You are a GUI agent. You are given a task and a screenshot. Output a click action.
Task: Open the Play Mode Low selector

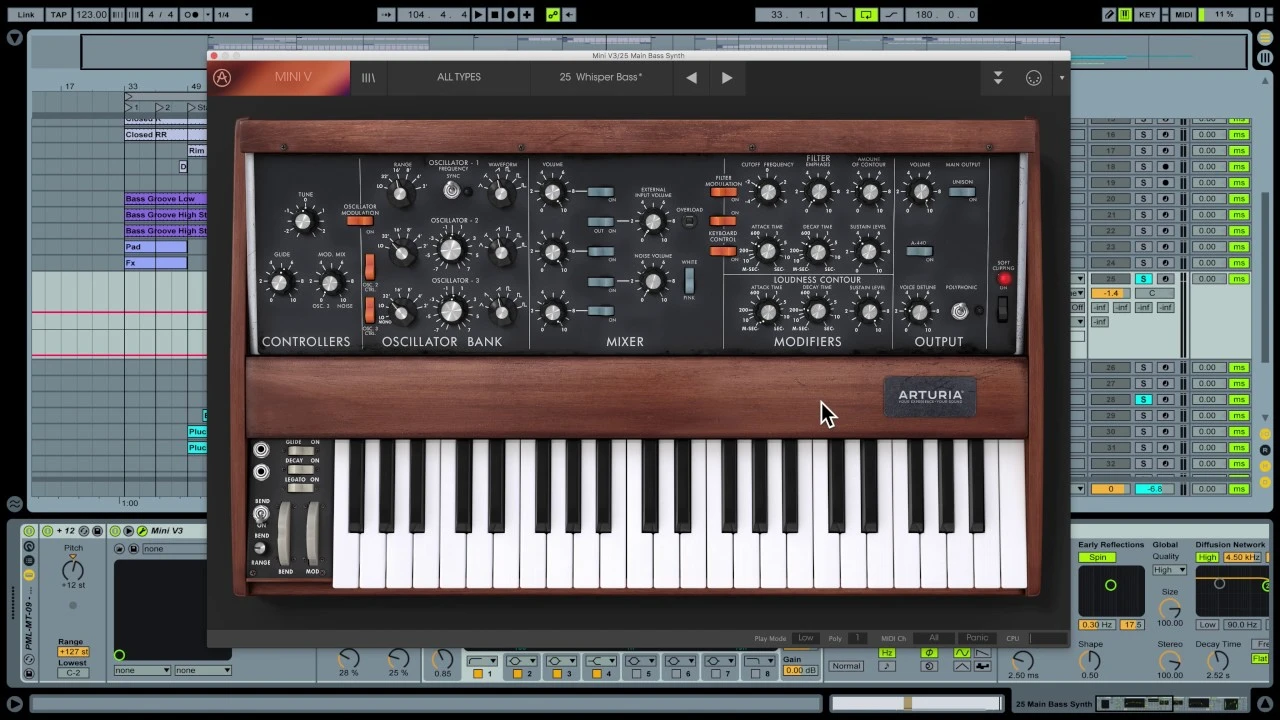[805, 638]
